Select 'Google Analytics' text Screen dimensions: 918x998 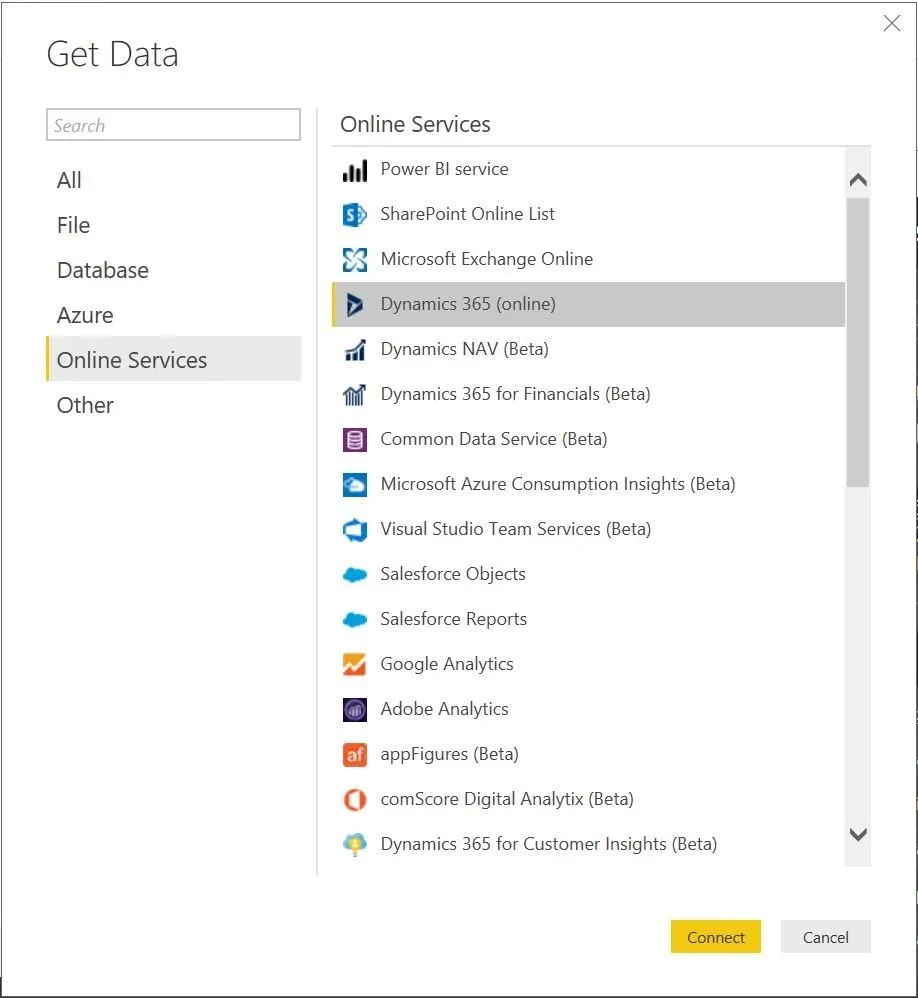pyautogui.click(x=446, y=664)
